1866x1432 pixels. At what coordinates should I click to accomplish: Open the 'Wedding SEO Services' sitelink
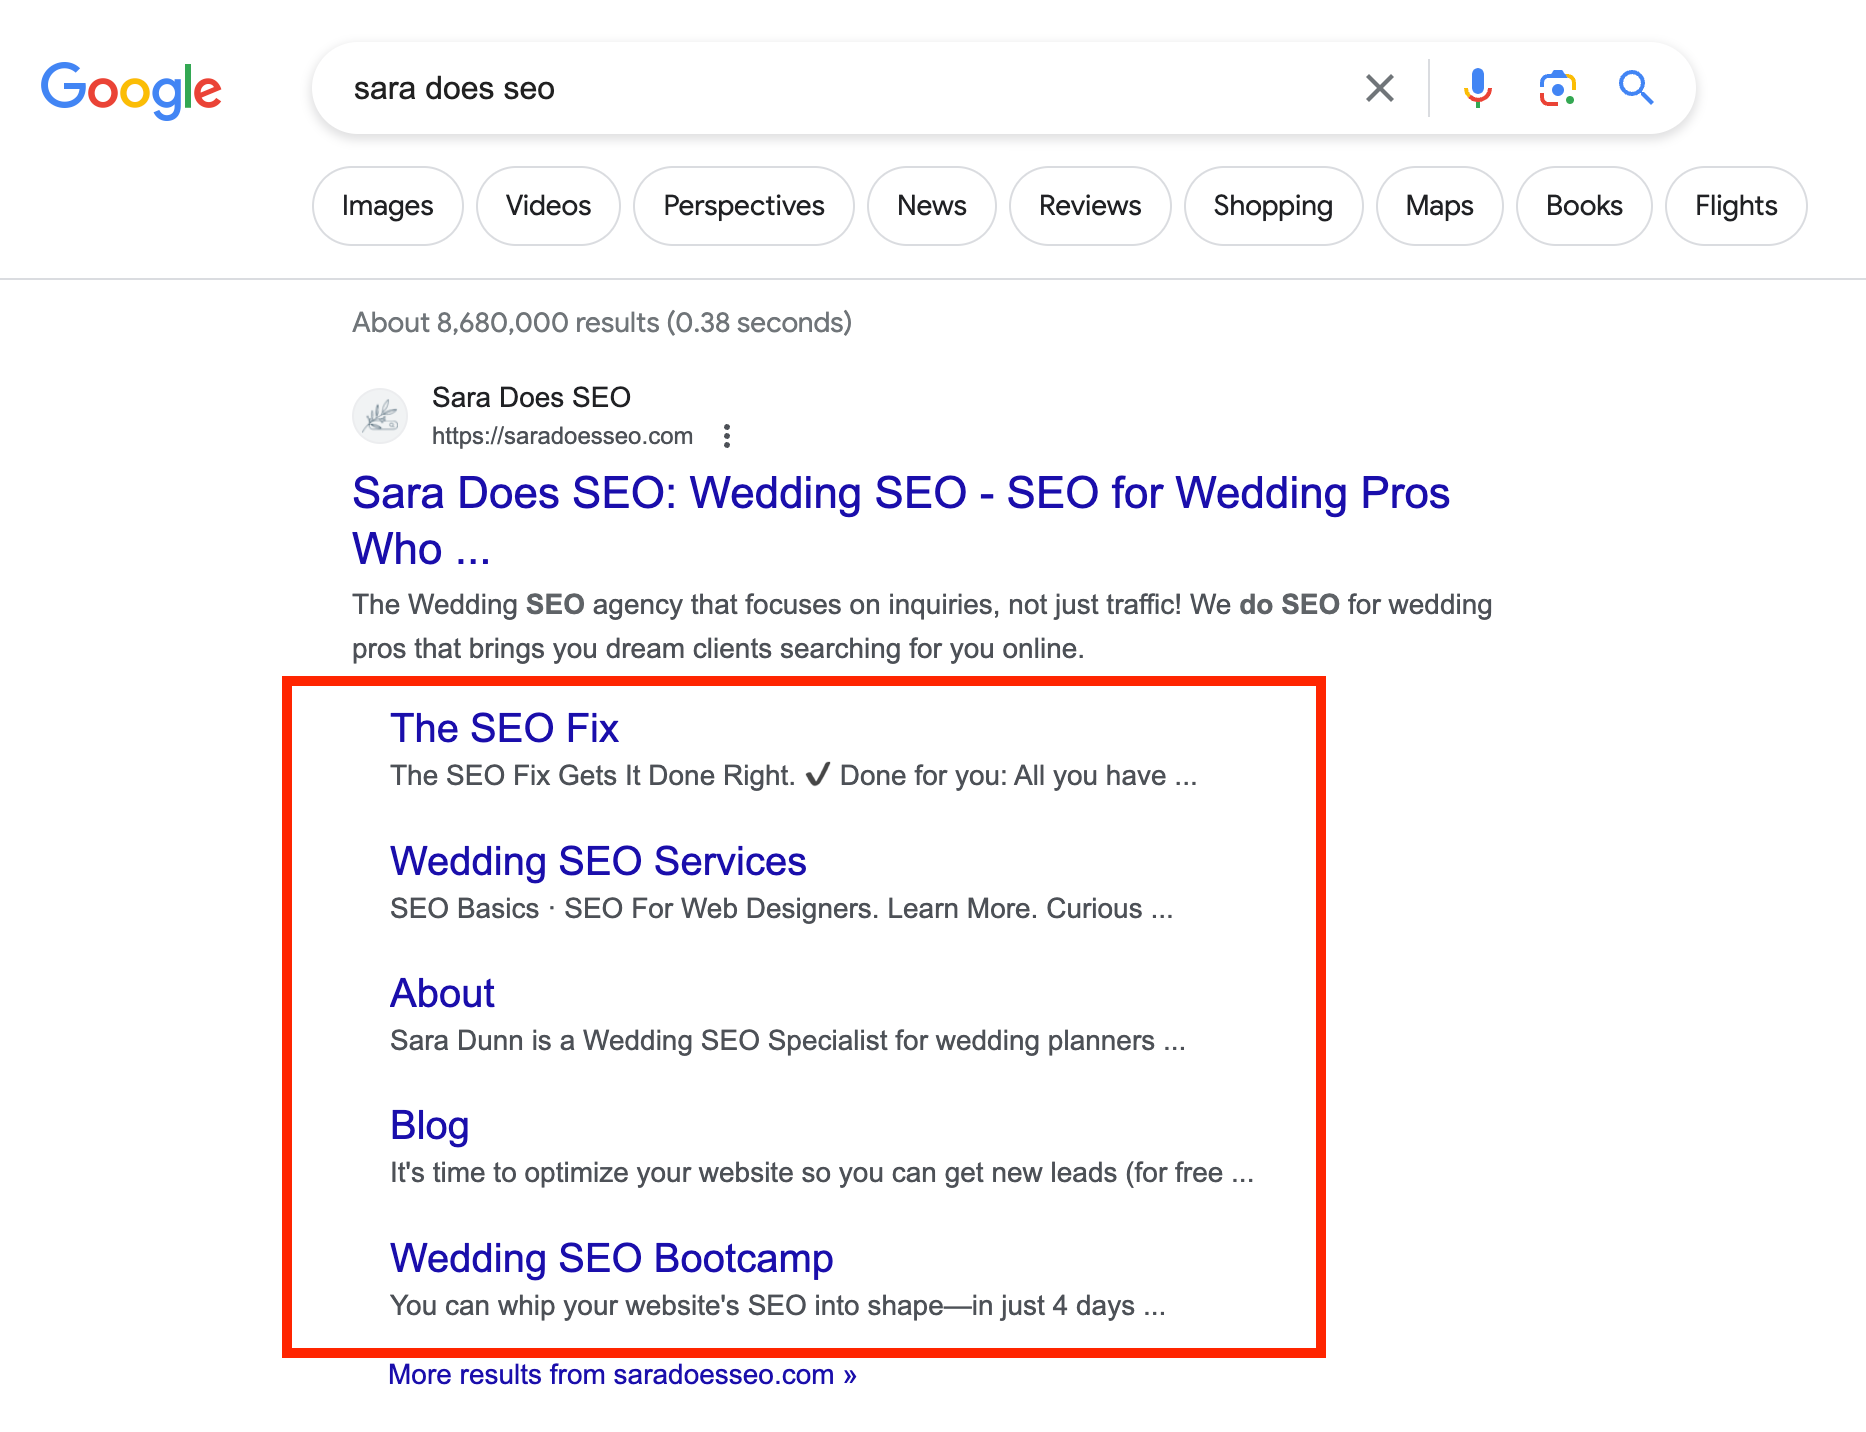(598, 861)
